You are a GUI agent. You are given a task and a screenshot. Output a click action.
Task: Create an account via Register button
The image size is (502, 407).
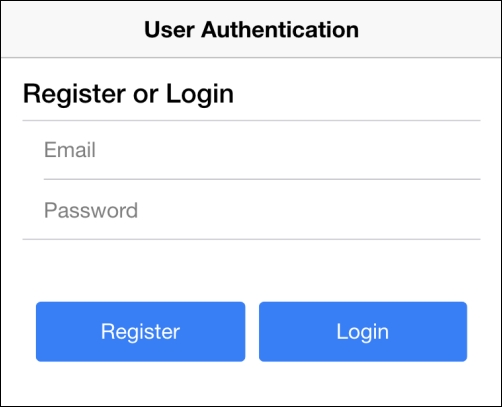coord(140,332)
